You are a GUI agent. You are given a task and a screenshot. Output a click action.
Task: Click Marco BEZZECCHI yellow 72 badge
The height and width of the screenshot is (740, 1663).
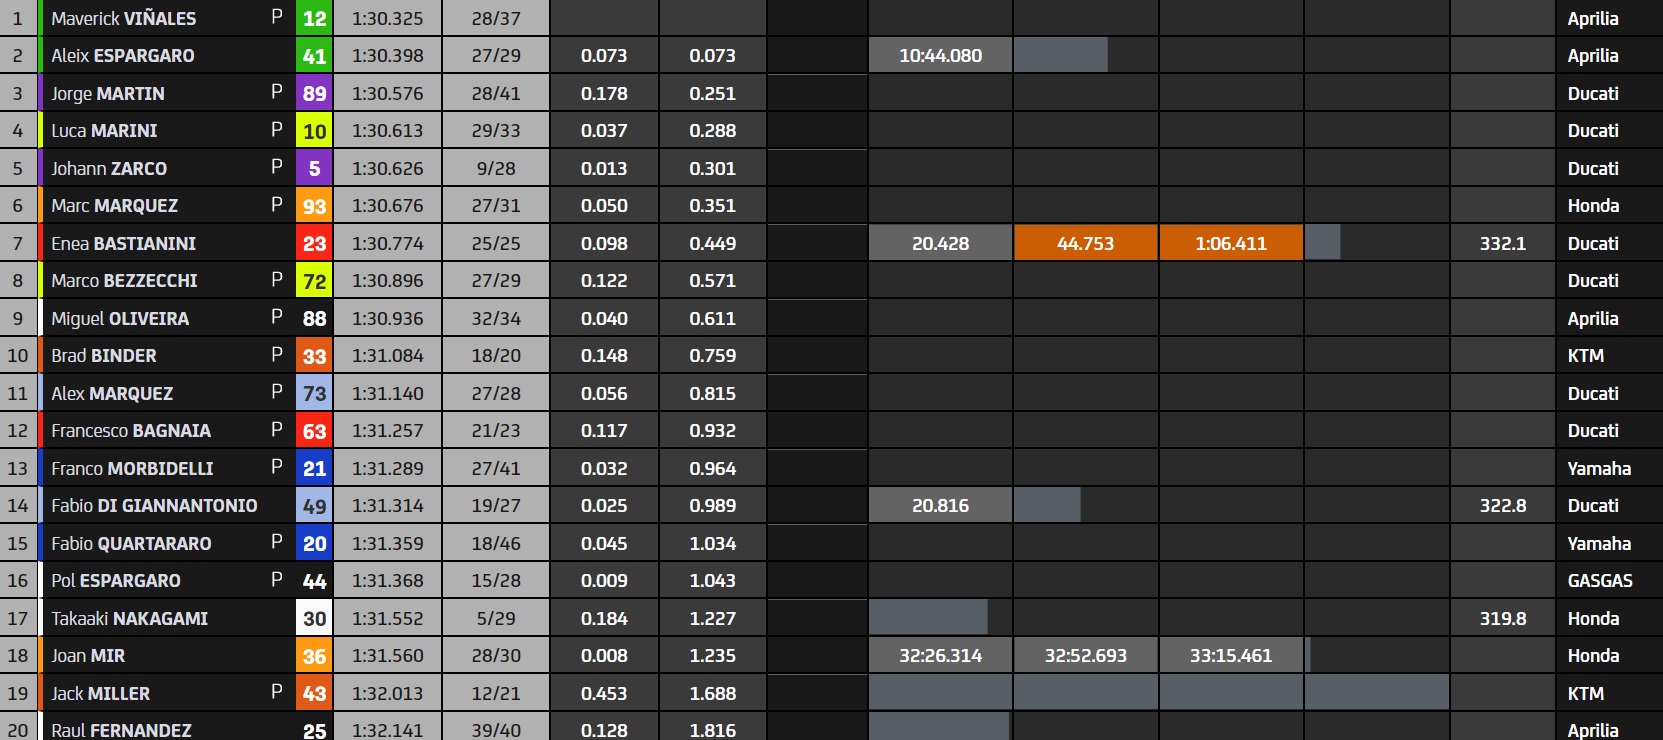pyautogui.click(x=314, y=281)
